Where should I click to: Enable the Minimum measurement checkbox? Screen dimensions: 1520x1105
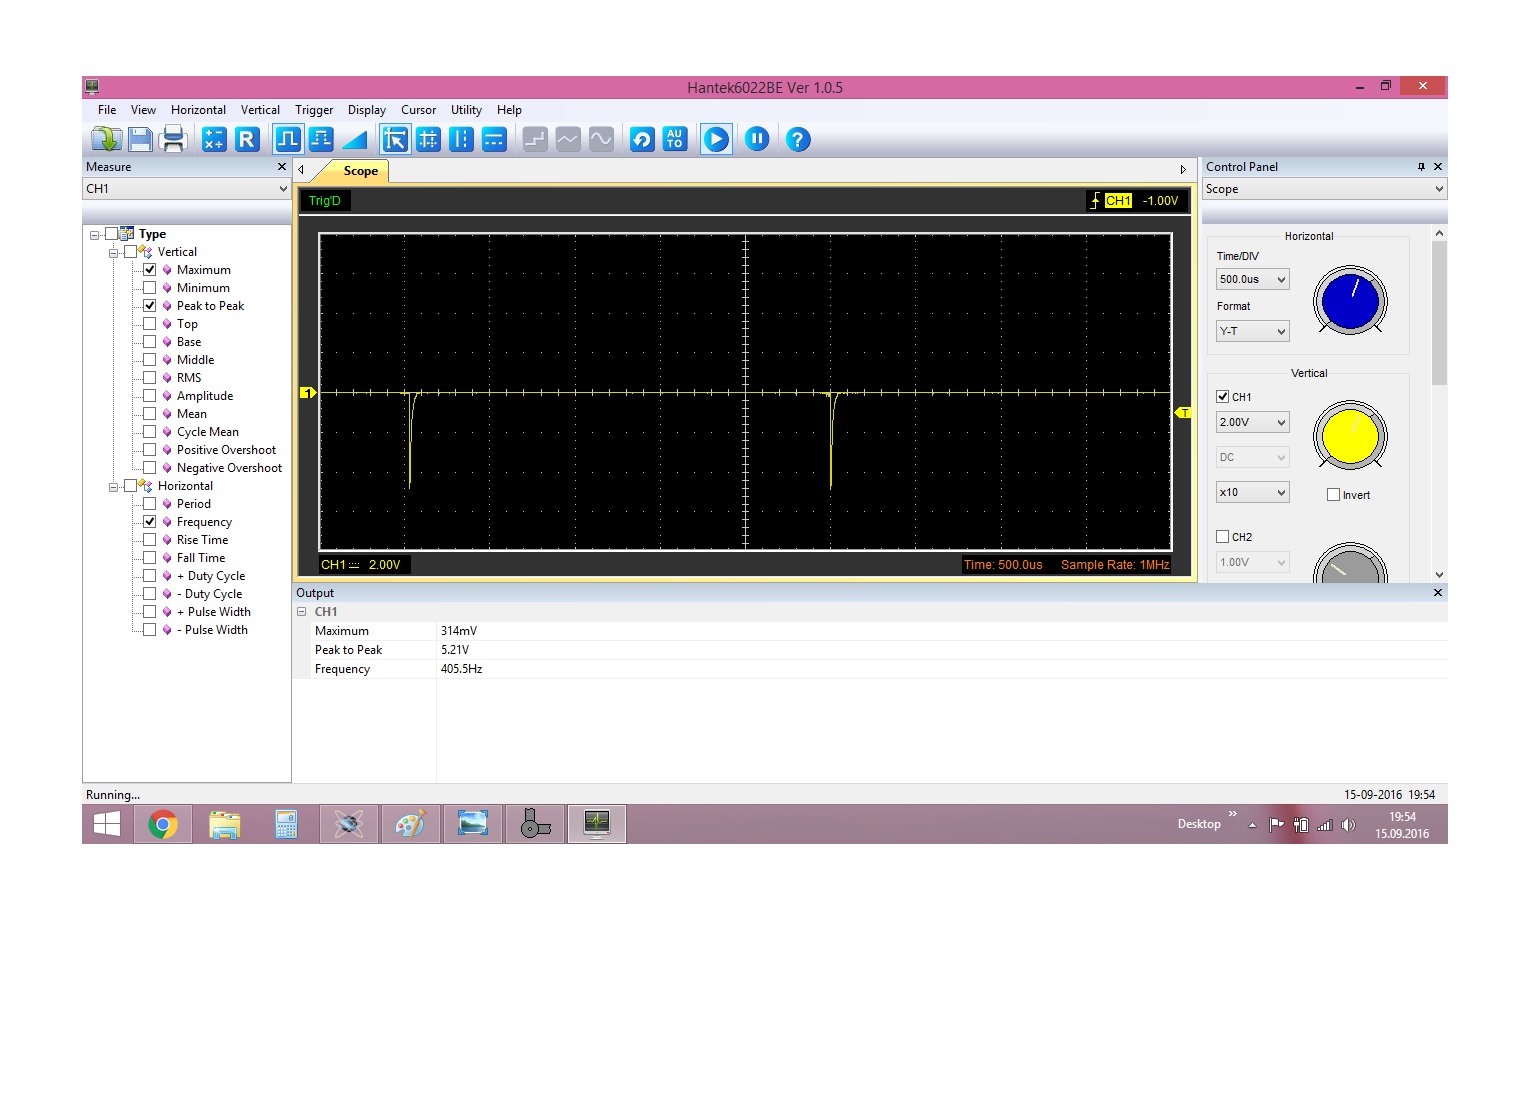point(150,288)
